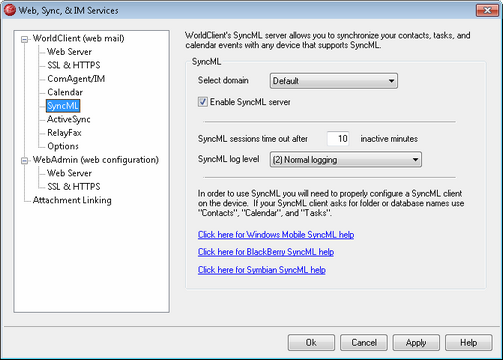The image size is (503, 360).
Task: Open SSL & HTTPS under WorldClient
Action: (x=74, y=65)
